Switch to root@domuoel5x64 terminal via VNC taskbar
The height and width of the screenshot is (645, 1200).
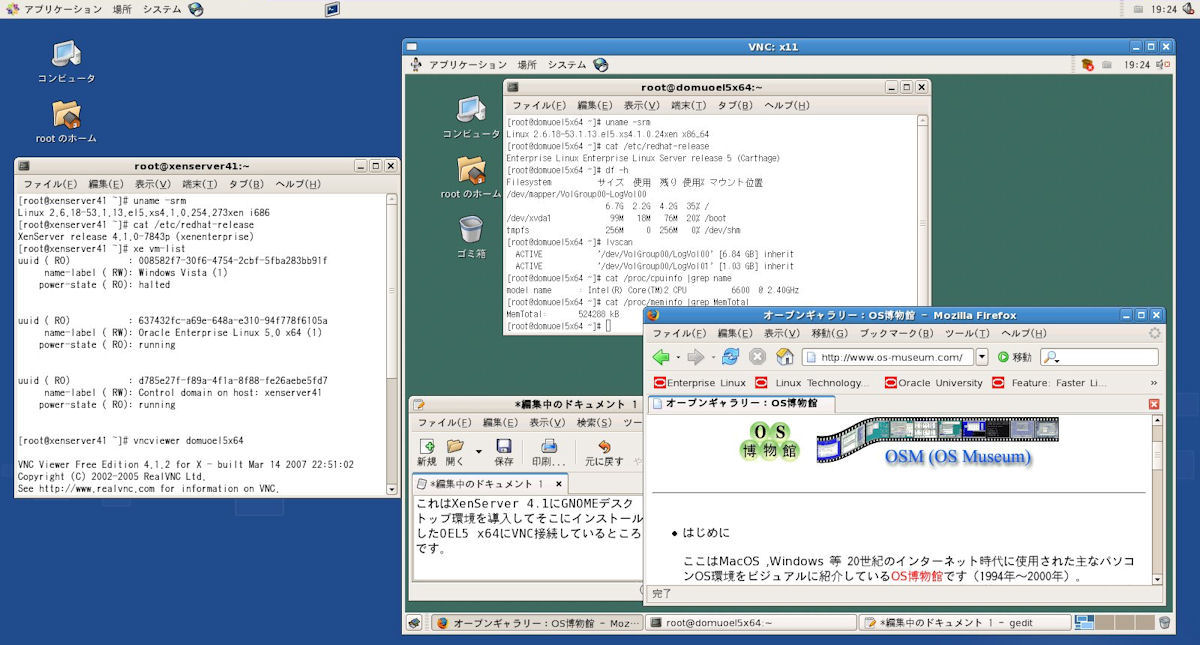[x=752, y=623]
